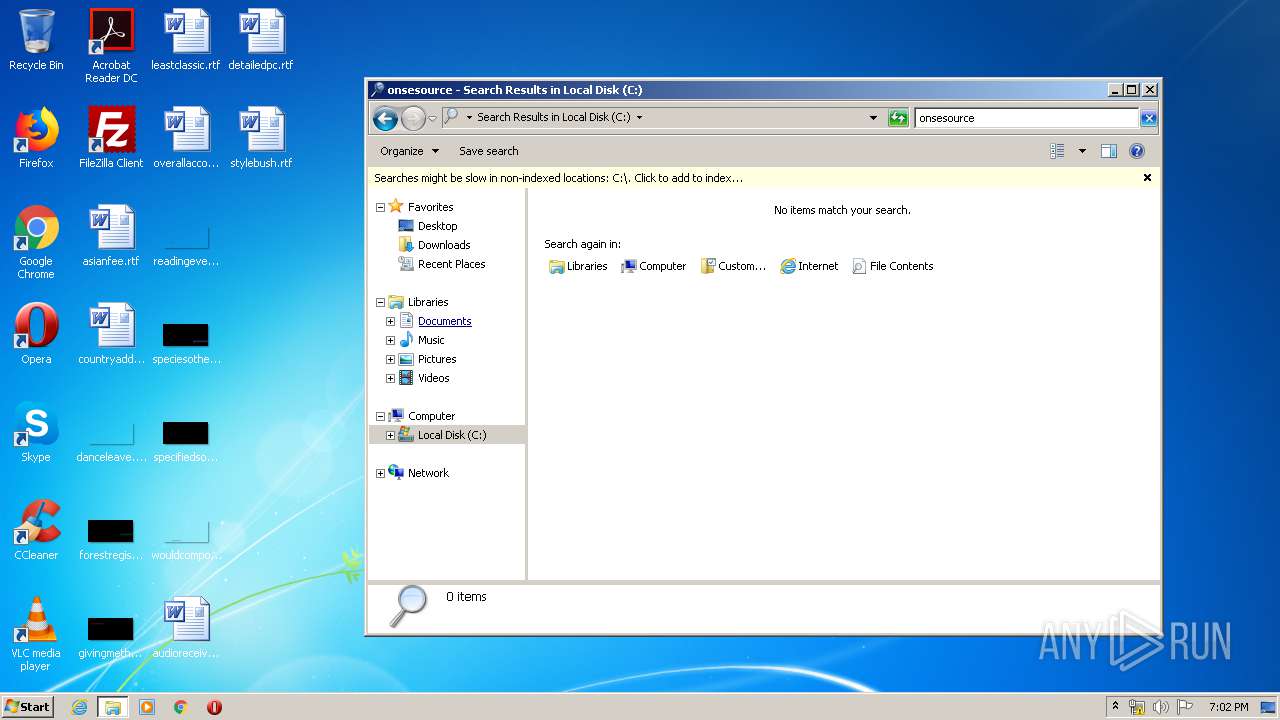This screenshot has height=720, width=1280.
Task: Collapse the Libraries tree group
Action: coord(380,302)
